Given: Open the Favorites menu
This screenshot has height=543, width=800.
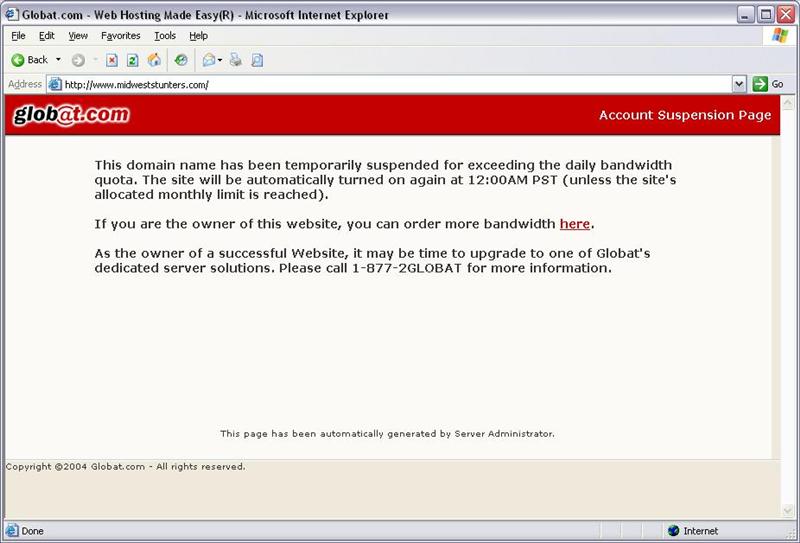Looking at the screenshot, I should pyautogui.click(x=121, y=35).
